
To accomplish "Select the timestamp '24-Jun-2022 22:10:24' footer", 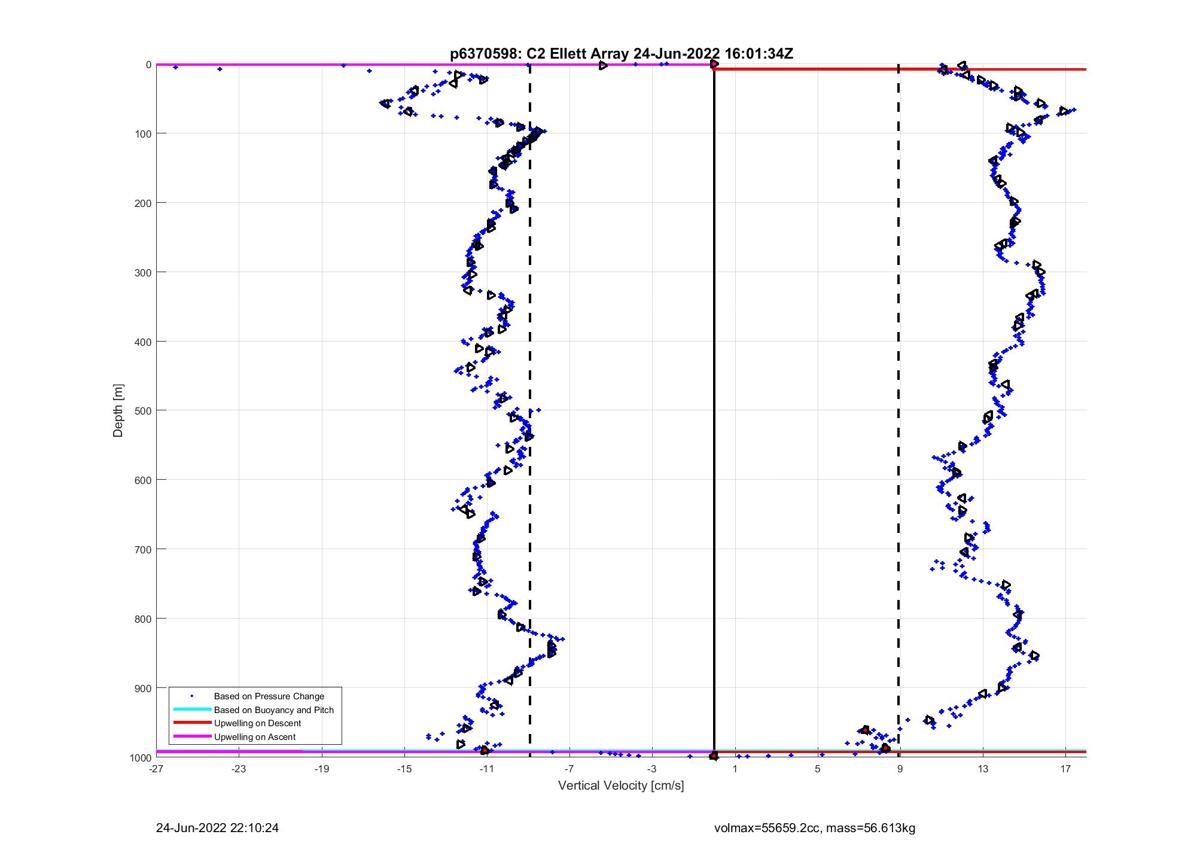I will (x=217, y=828).
